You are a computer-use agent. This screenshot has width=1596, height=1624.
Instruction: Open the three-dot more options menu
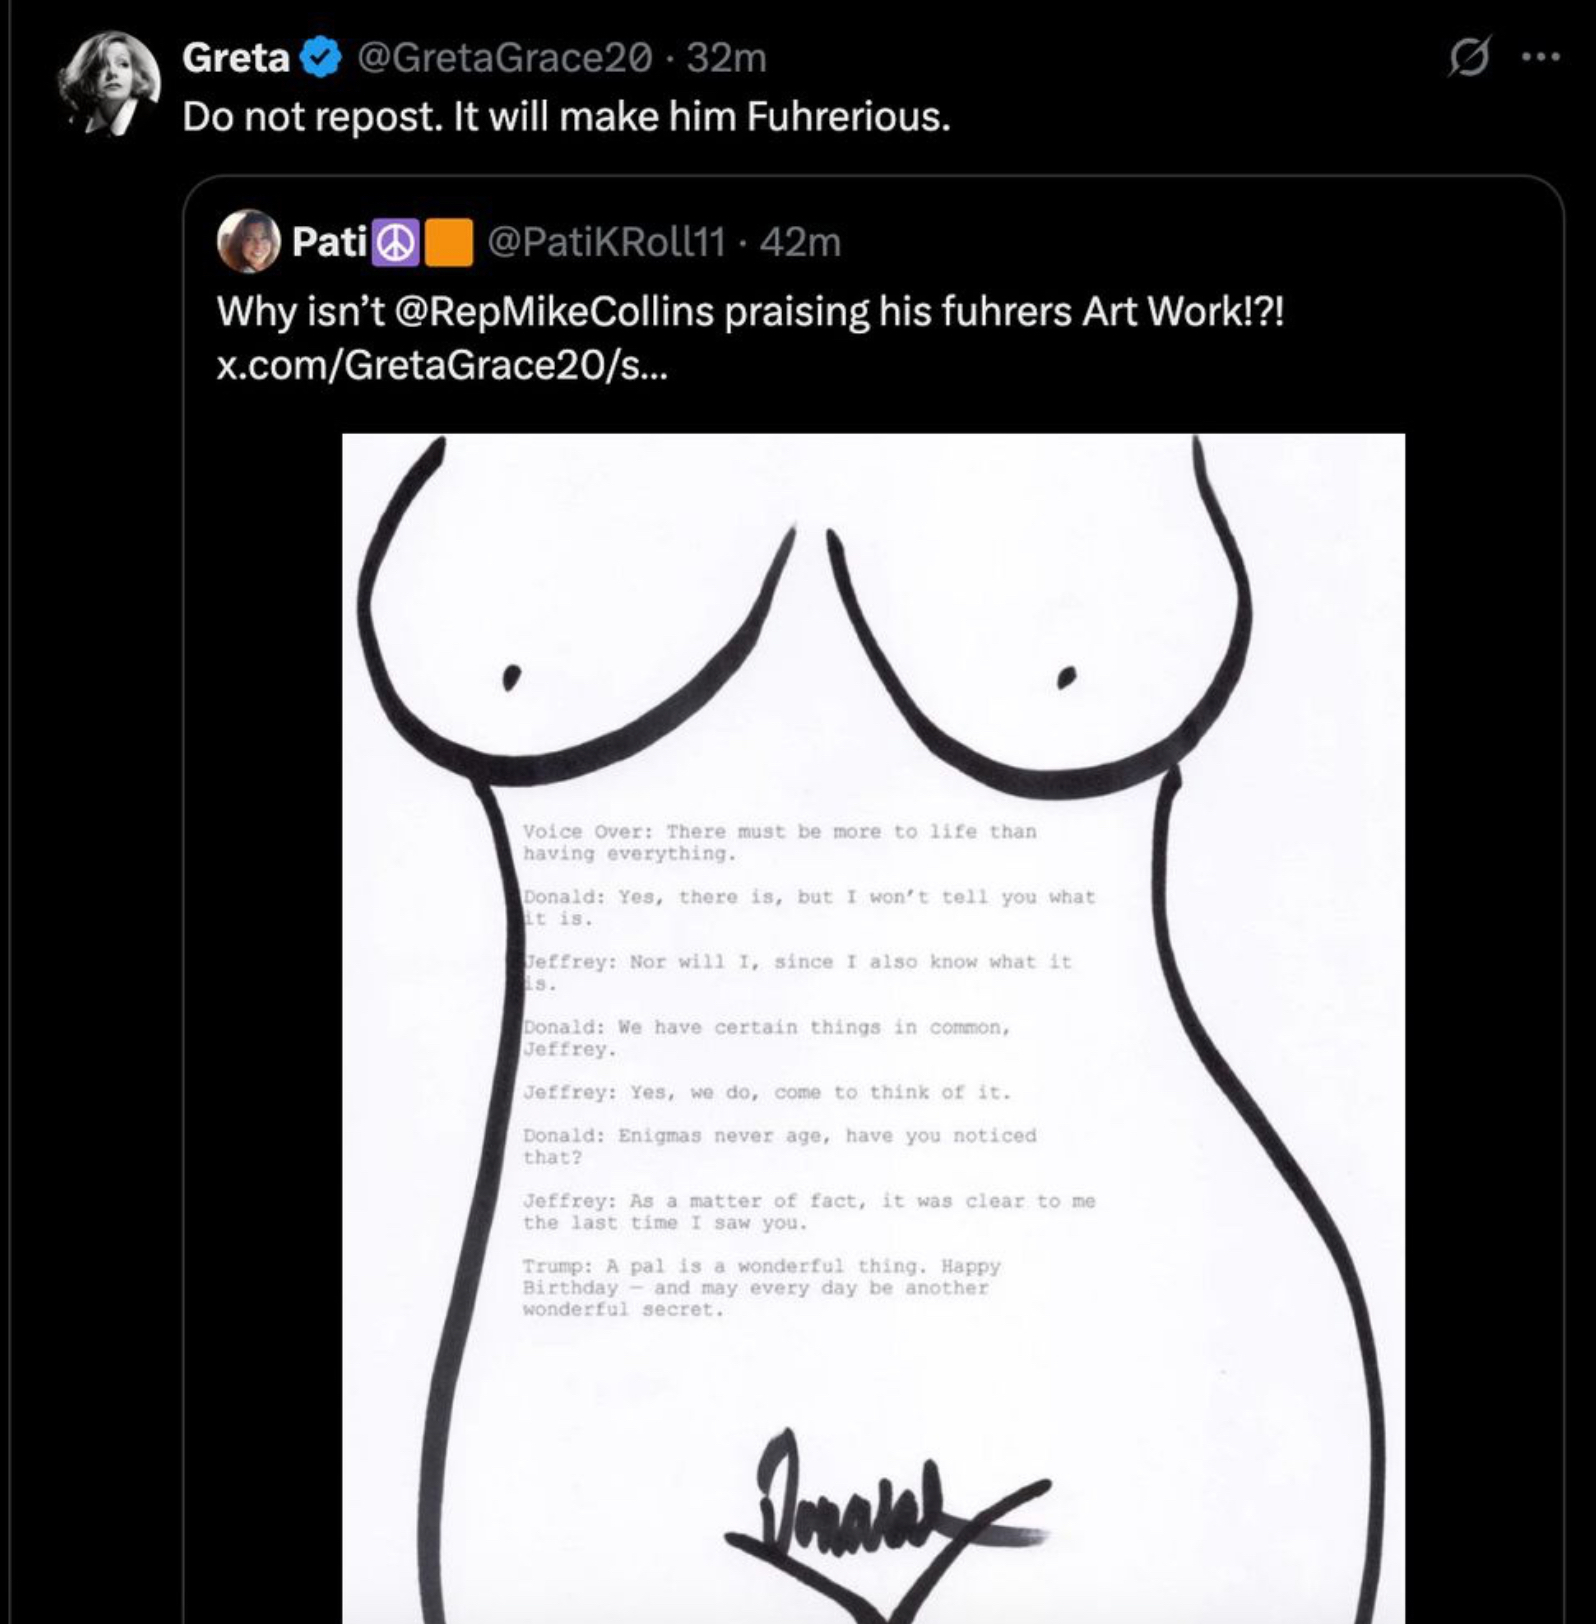click(x=1540, y=58)
